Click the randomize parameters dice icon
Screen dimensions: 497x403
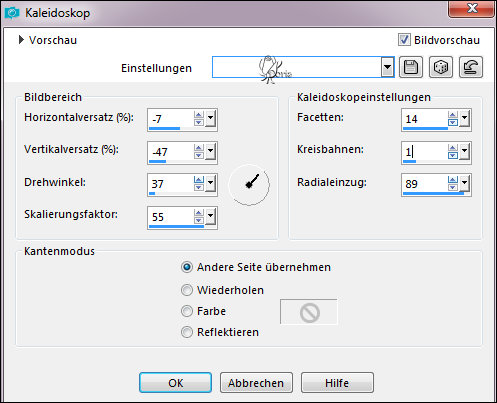441,67
